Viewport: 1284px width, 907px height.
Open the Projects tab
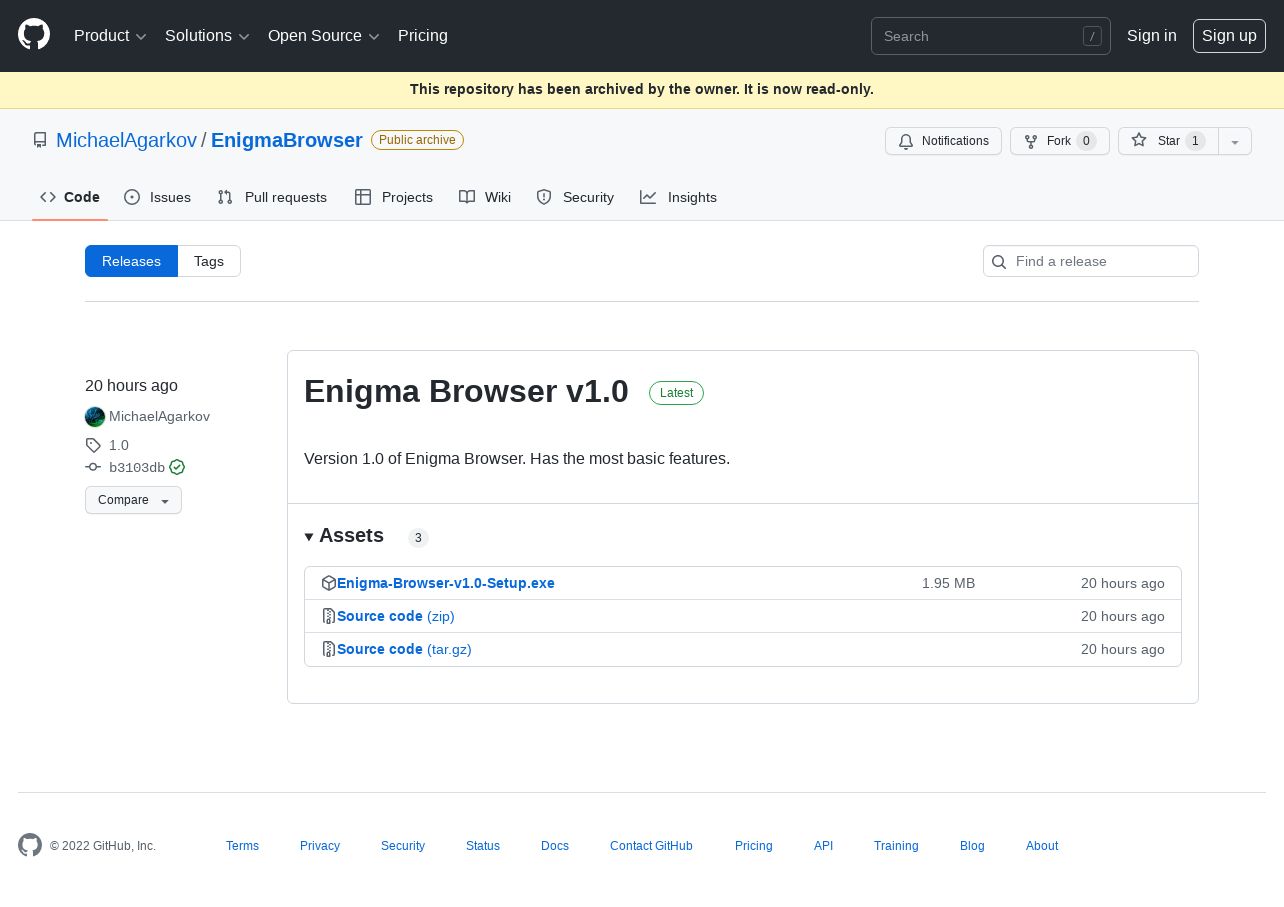click(x=394, y=197)
